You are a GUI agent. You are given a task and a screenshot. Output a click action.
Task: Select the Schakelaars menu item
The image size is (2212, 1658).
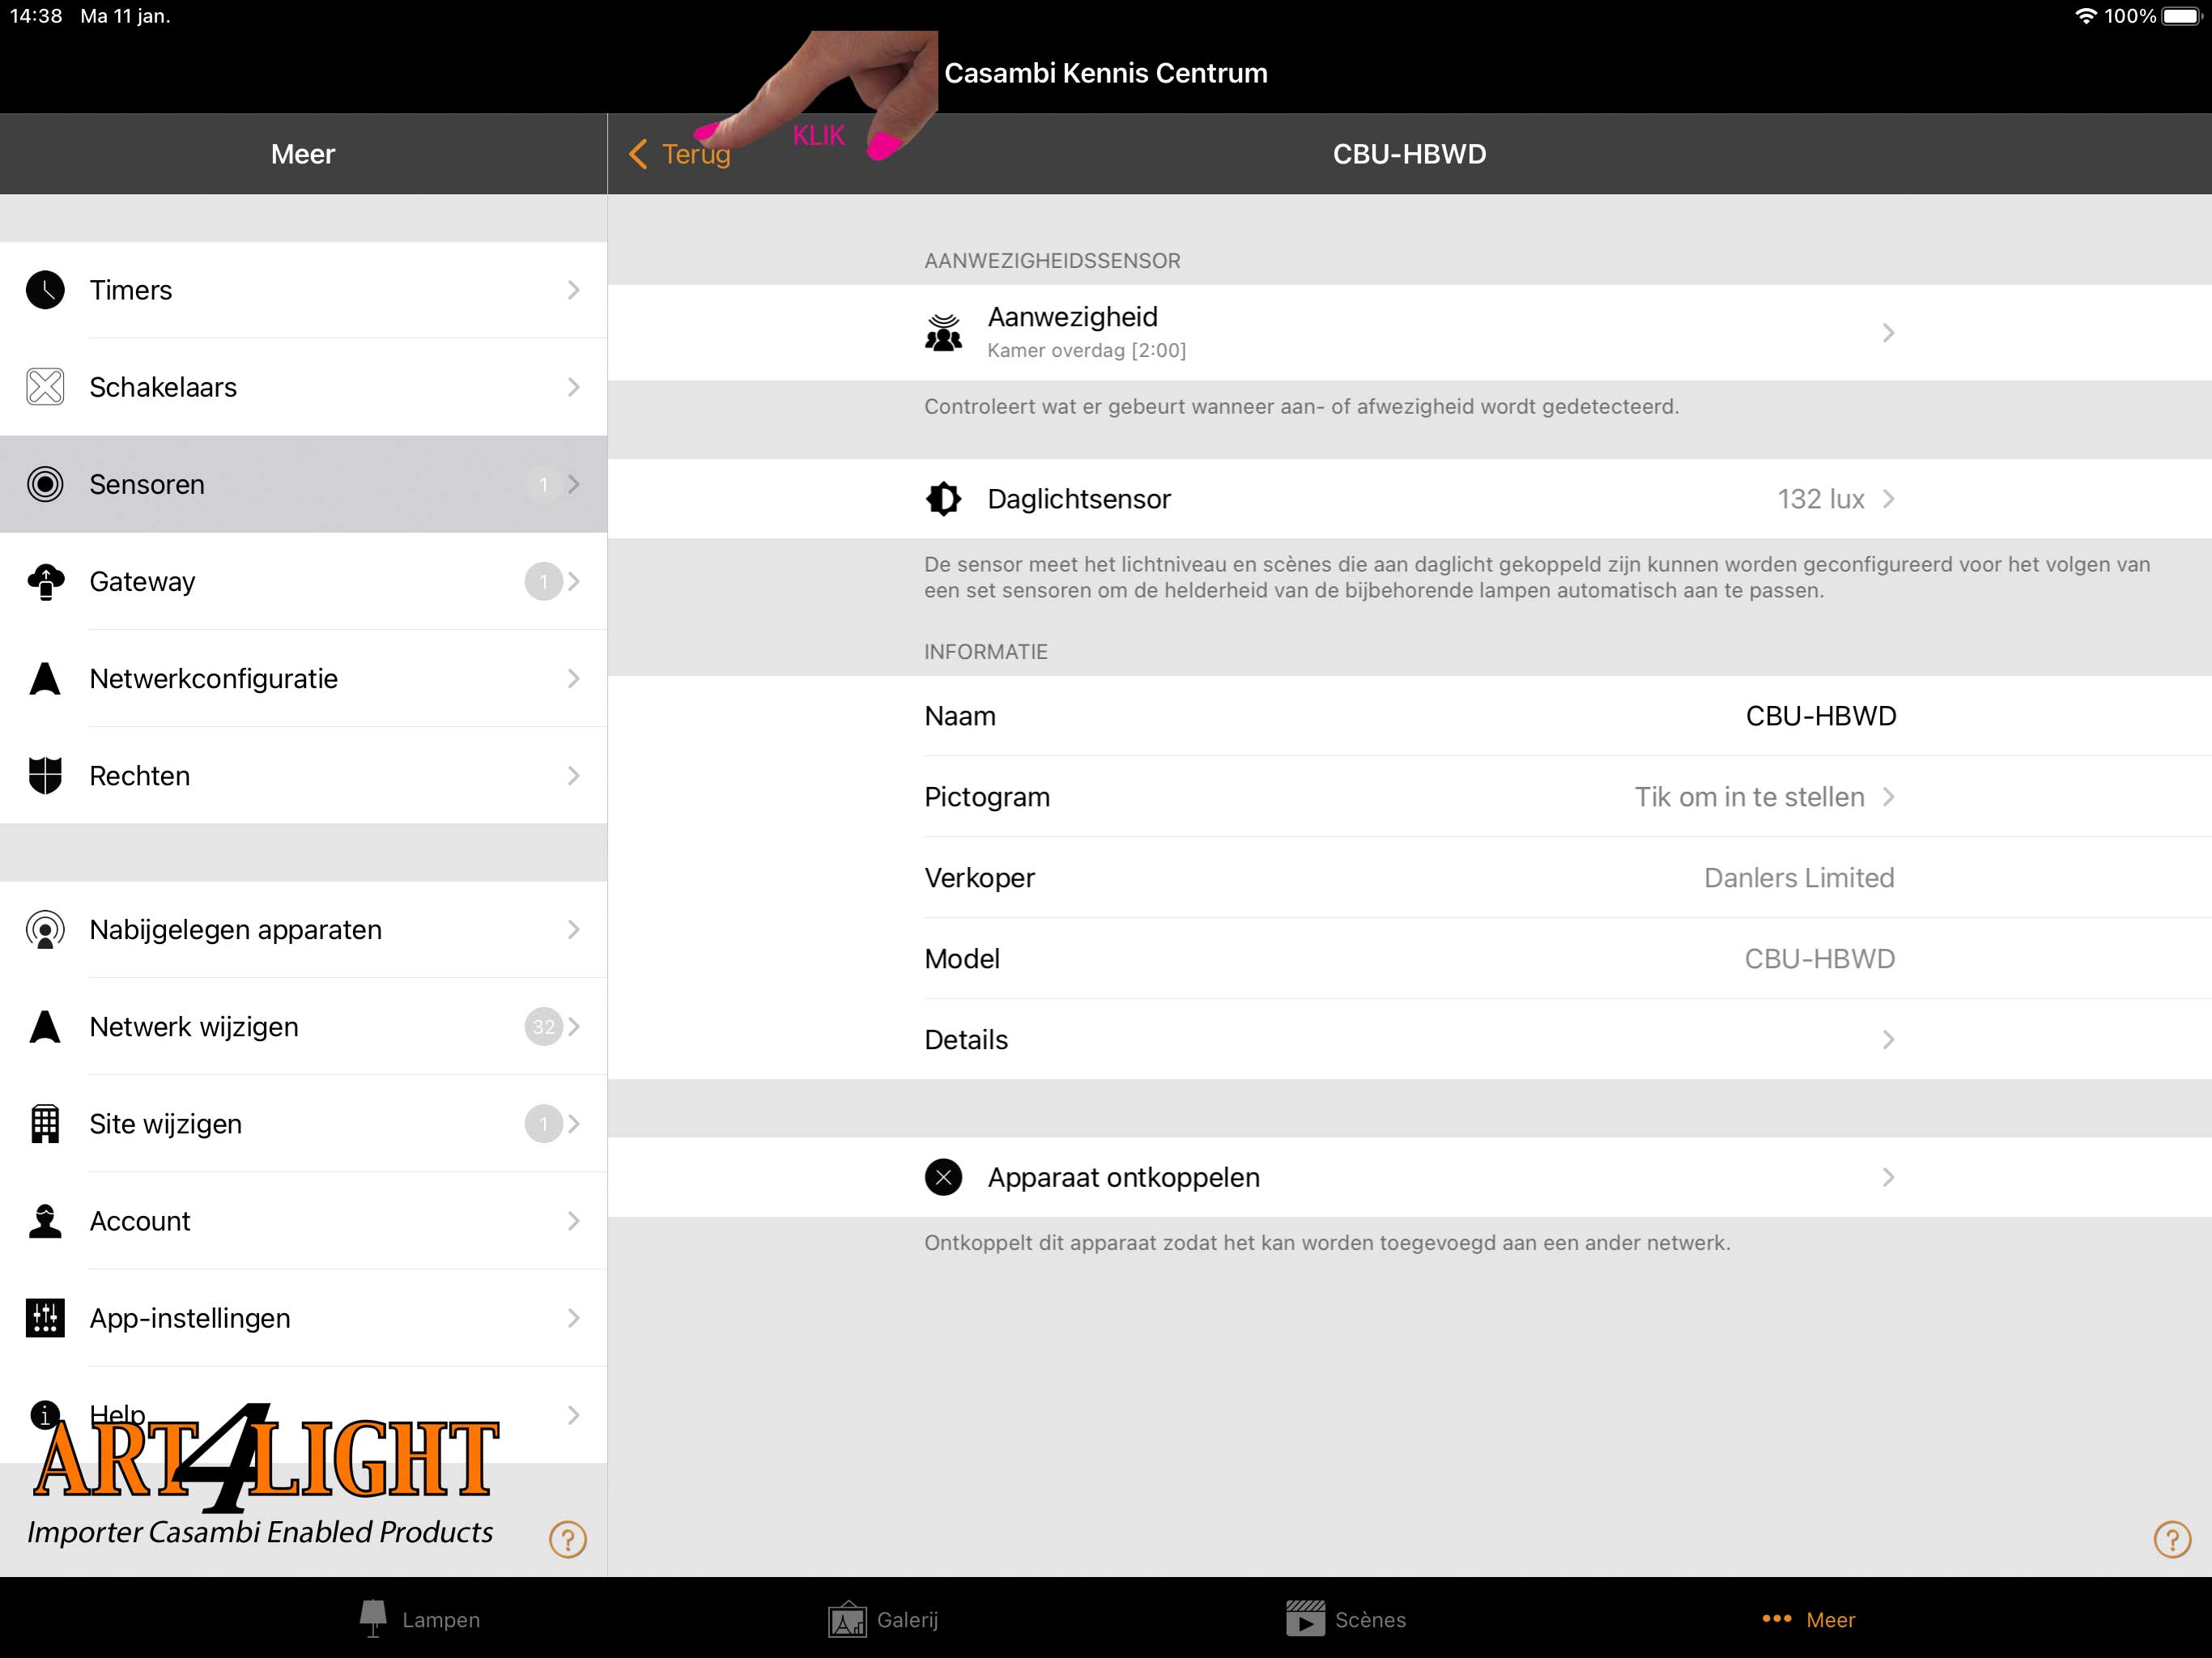(303, 387)
